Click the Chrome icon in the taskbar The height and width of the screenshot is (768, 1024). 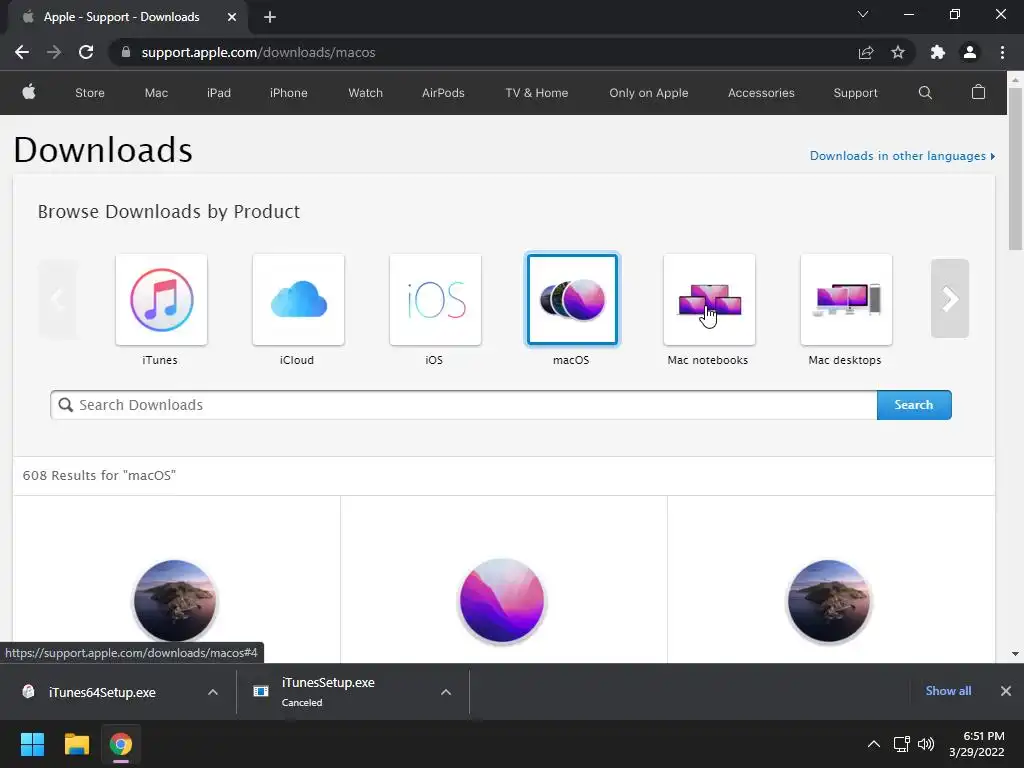click(121, 744)
